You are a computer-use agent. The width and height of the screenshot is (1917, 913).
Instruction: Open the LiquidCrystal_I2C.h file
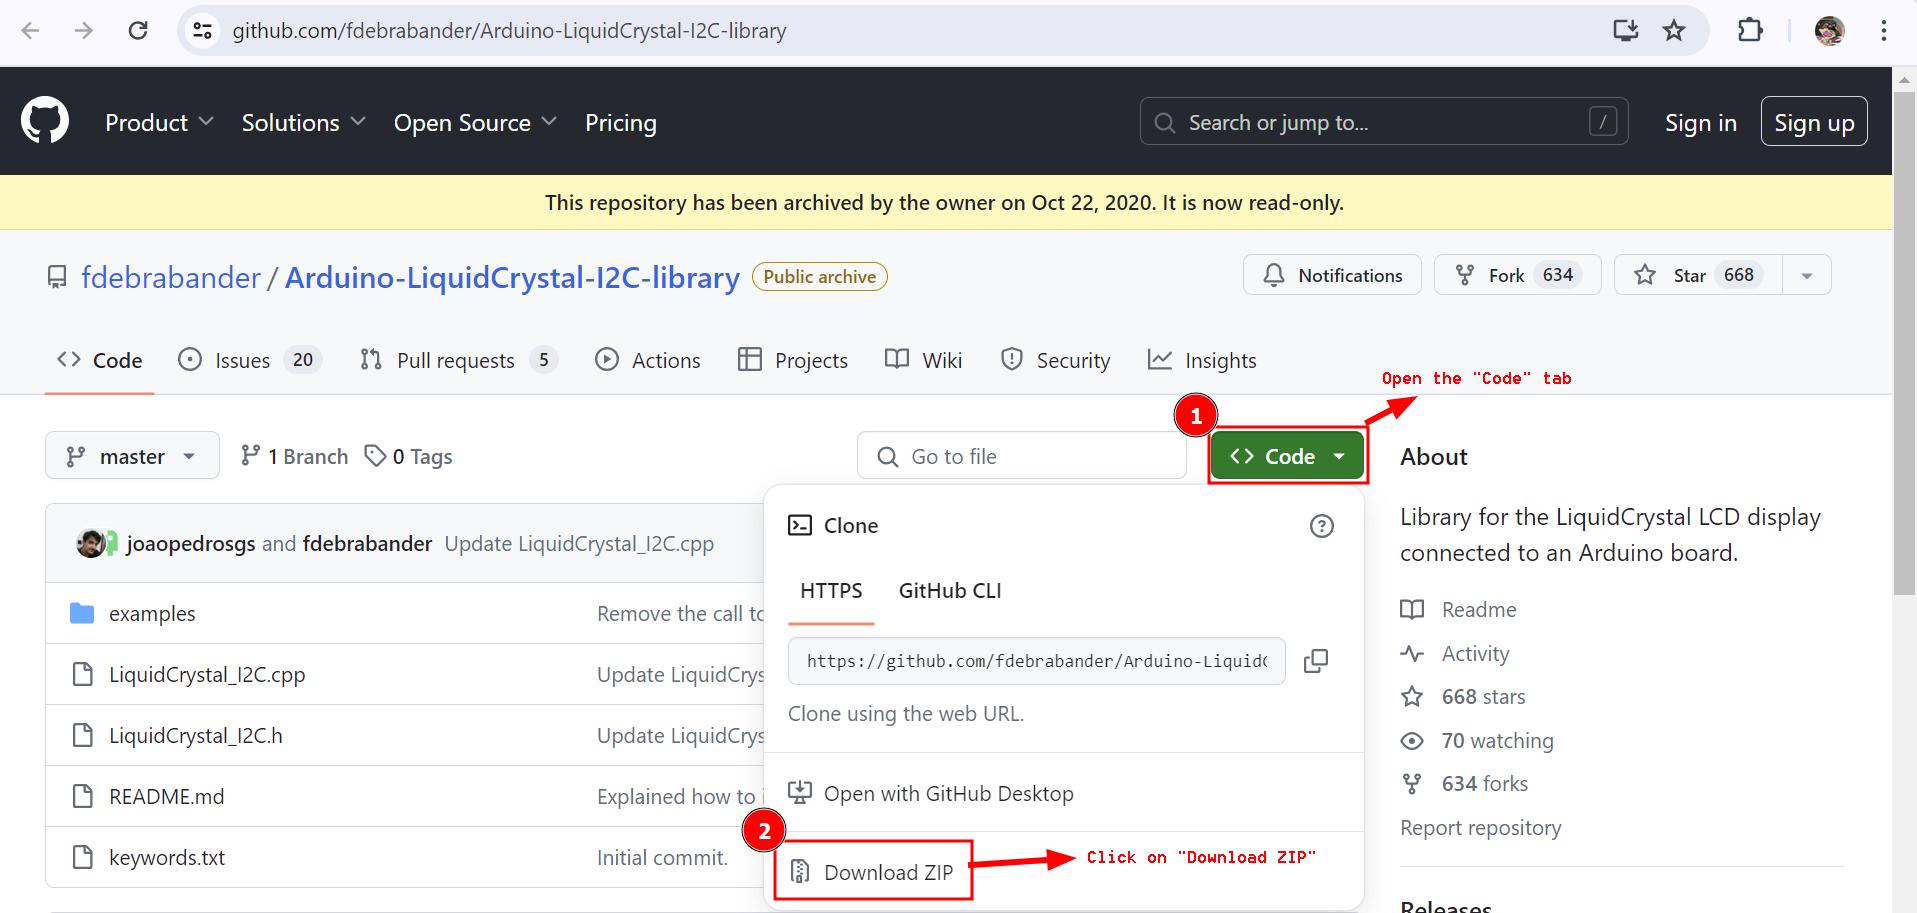point(196,736)
